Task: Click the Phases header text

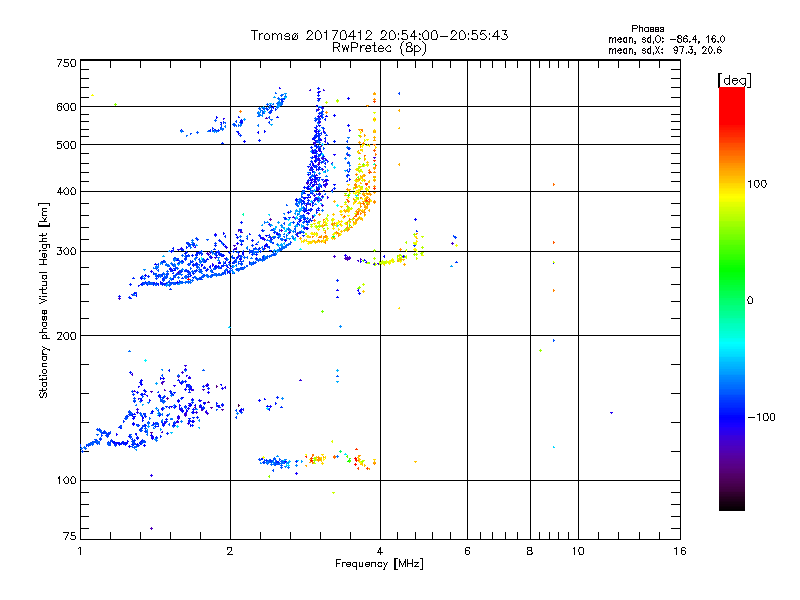Action: click(x=647, y=29)
